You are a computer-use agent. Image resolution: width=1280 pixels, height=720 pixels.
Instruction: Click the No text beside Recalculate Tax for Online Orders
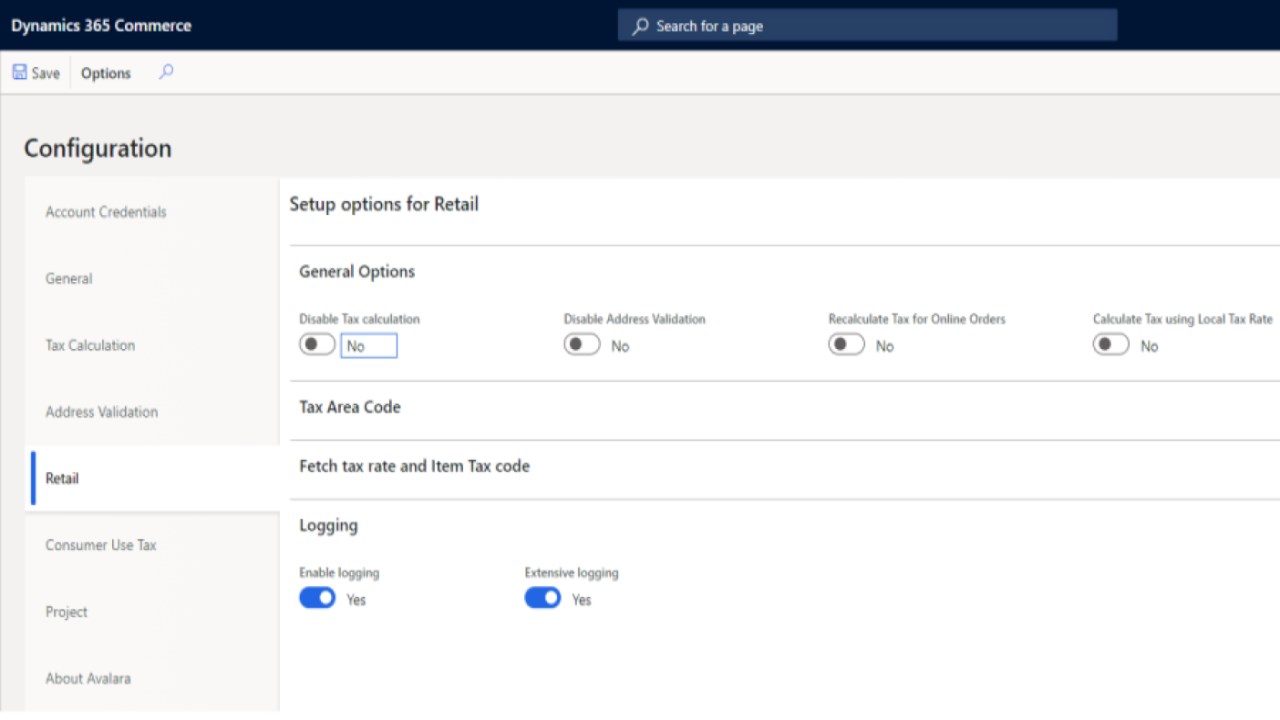[885, 347]
